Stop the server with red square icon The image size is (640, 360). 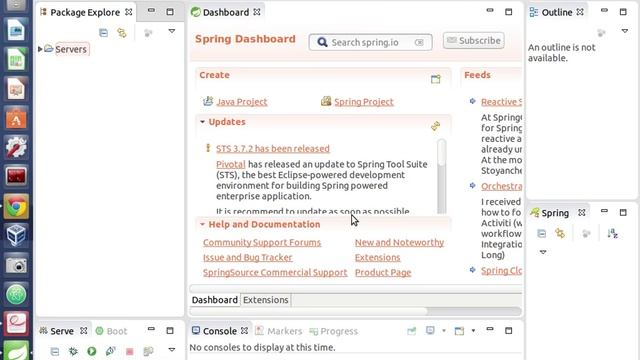[x=129, y=351]
